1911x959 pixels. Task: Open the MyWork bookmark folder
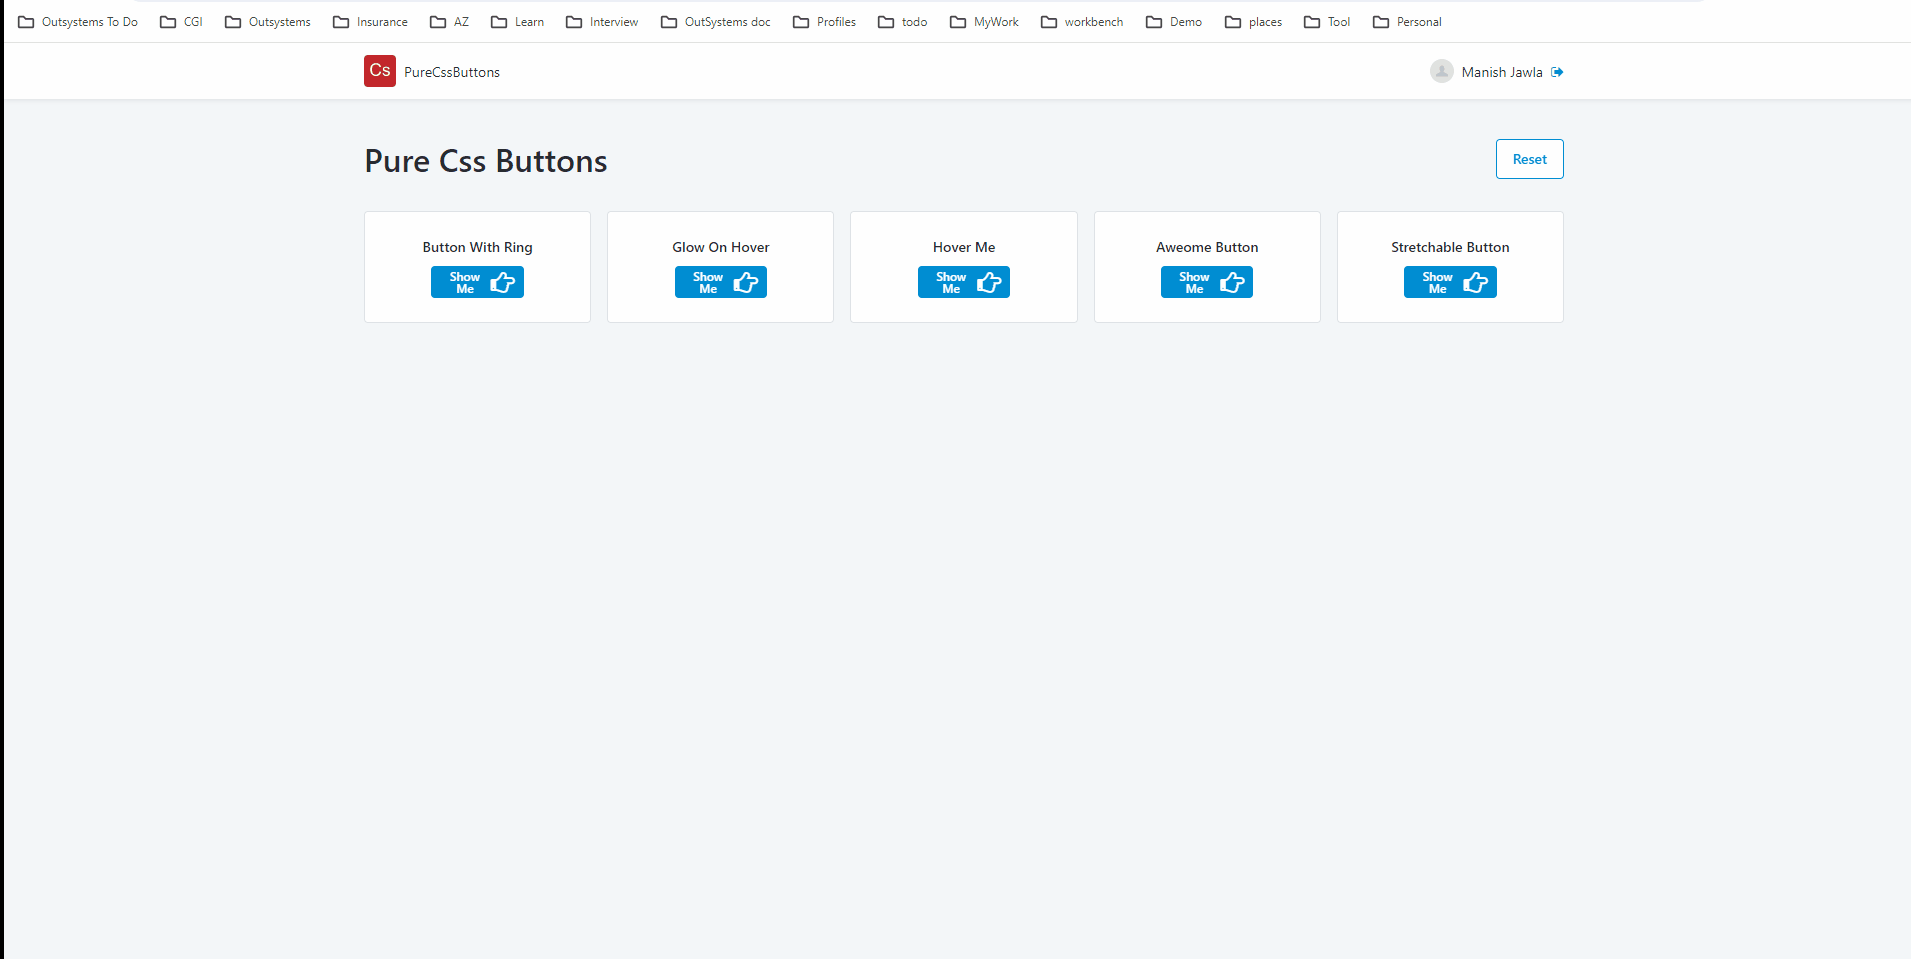pyautogui.click(x=984, y=22)
